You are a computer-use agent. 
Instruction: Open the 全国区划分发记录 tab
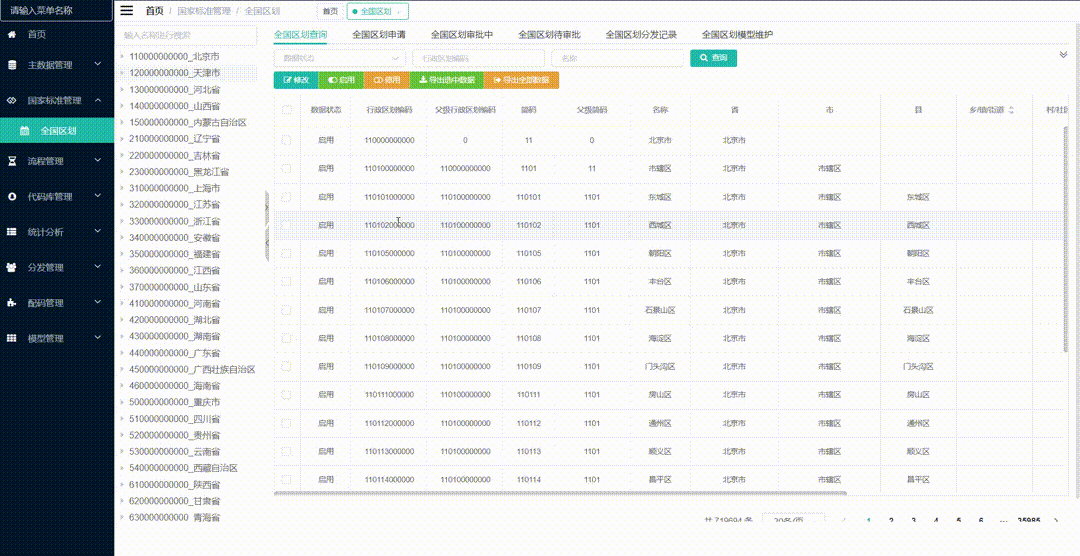(x=641, y=34)
